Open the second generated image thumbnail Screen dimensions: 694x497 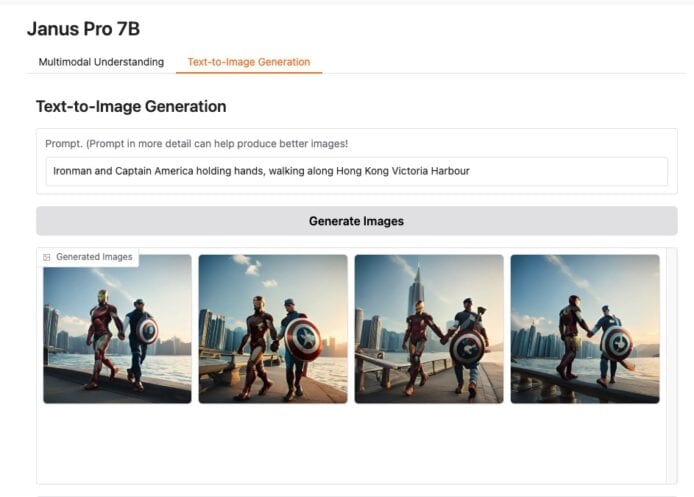273,328
